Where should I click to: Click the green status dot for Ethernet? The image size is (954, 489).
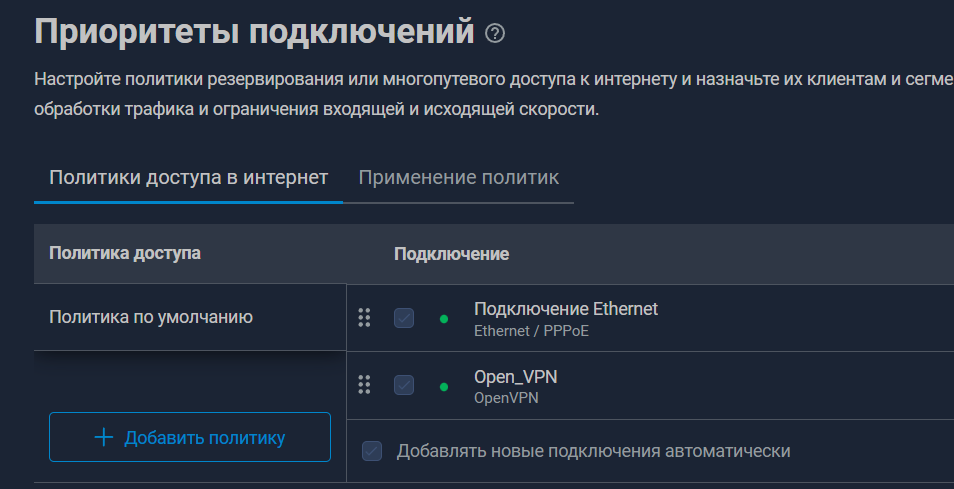(x=443, y=319)
